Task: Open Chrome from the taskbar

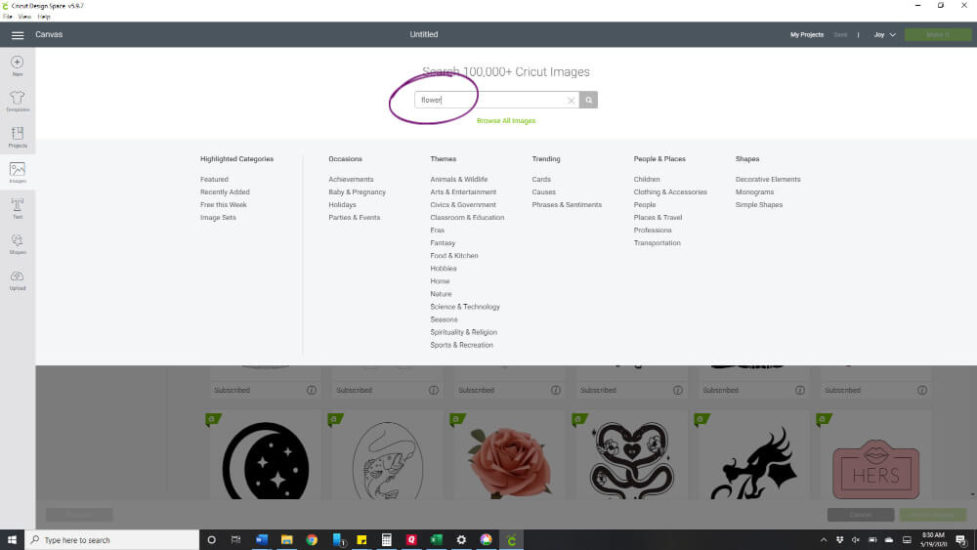Action: pyautogui.click(x=312, y=539)
